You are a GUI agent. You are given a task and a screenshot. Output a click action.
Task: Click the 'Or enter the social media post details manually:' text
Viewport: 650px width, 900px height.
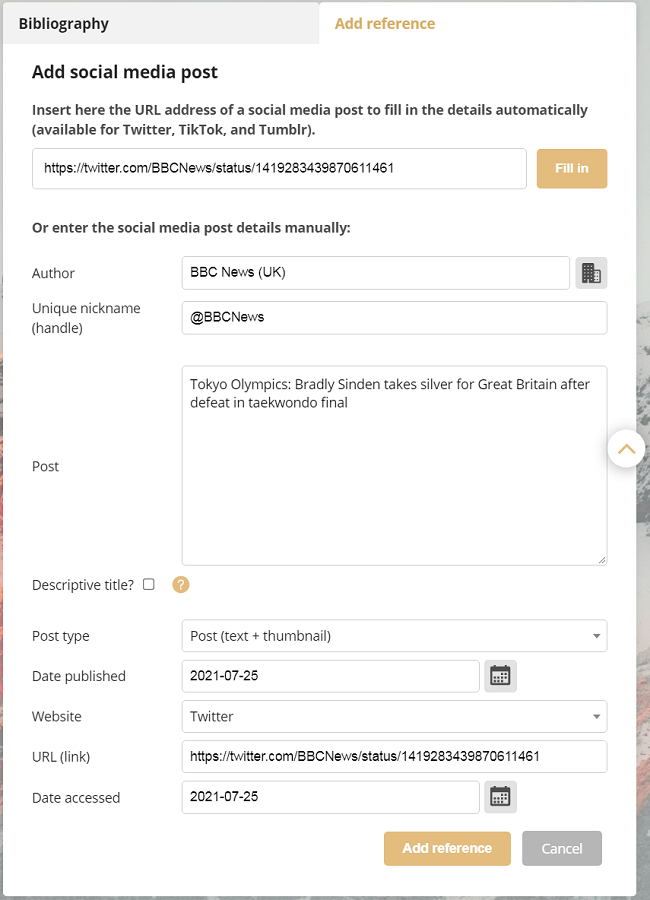191,228
